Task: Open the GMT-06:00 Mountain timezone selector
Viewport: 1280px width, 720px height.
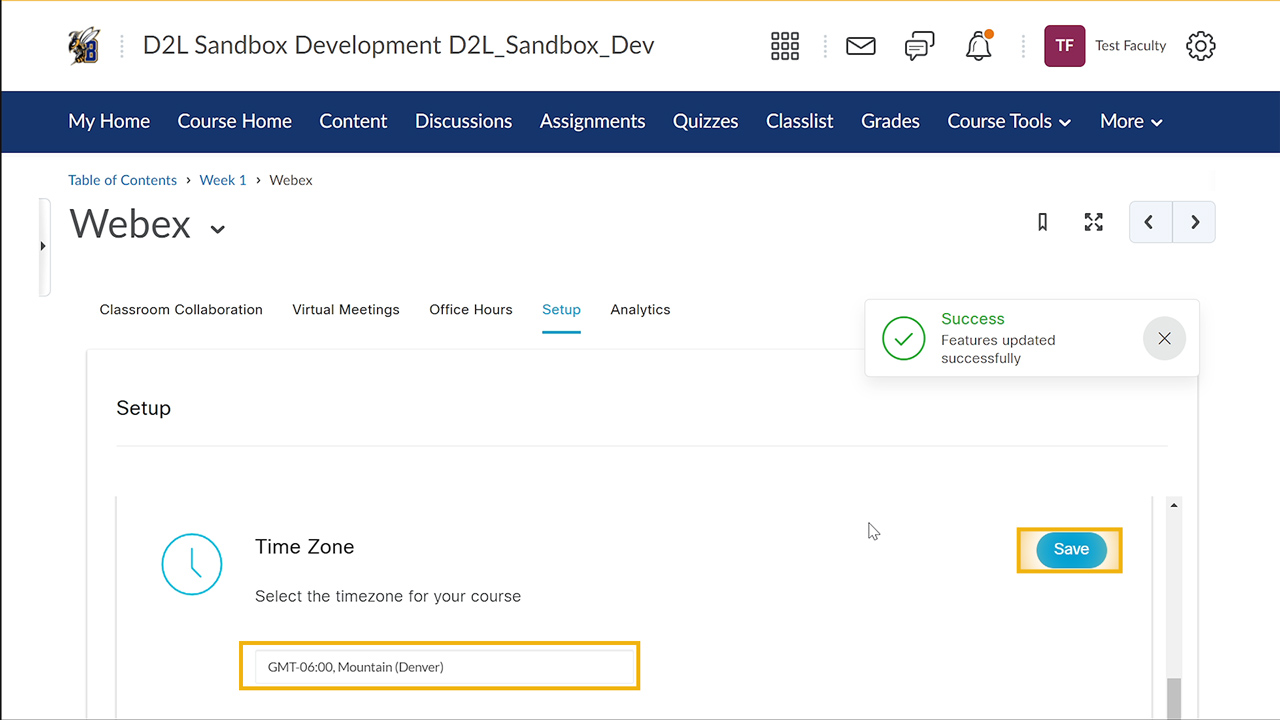Action: pyautogui.click(x=439, y=666)
